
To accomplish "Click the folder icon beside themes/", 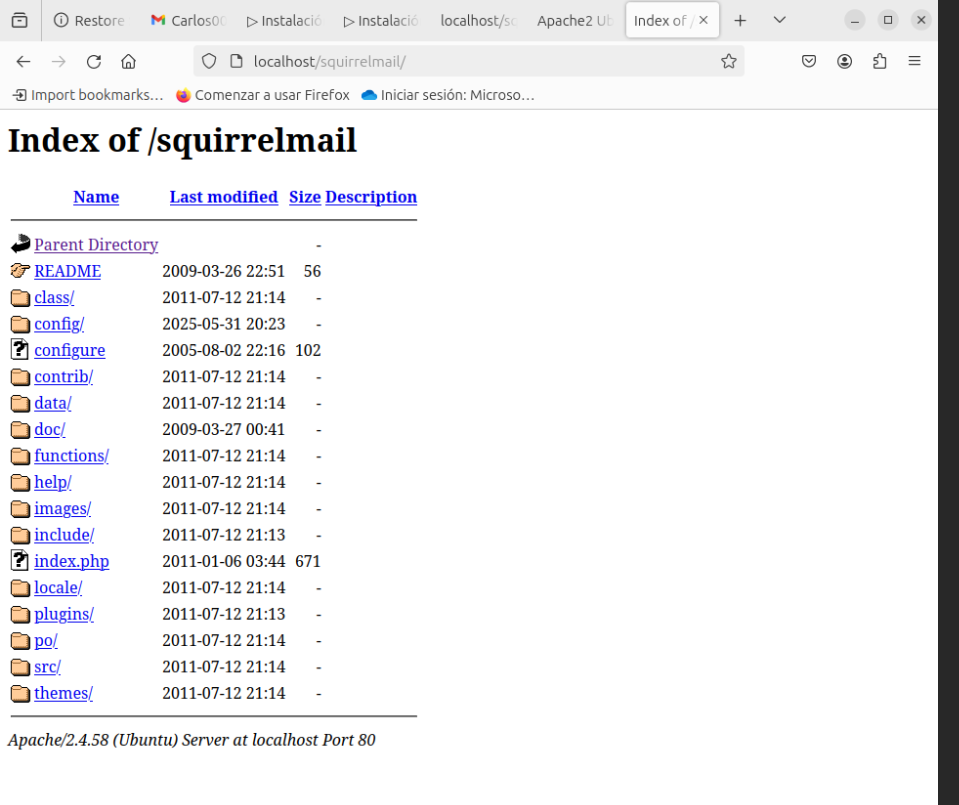I will (20, 693).
